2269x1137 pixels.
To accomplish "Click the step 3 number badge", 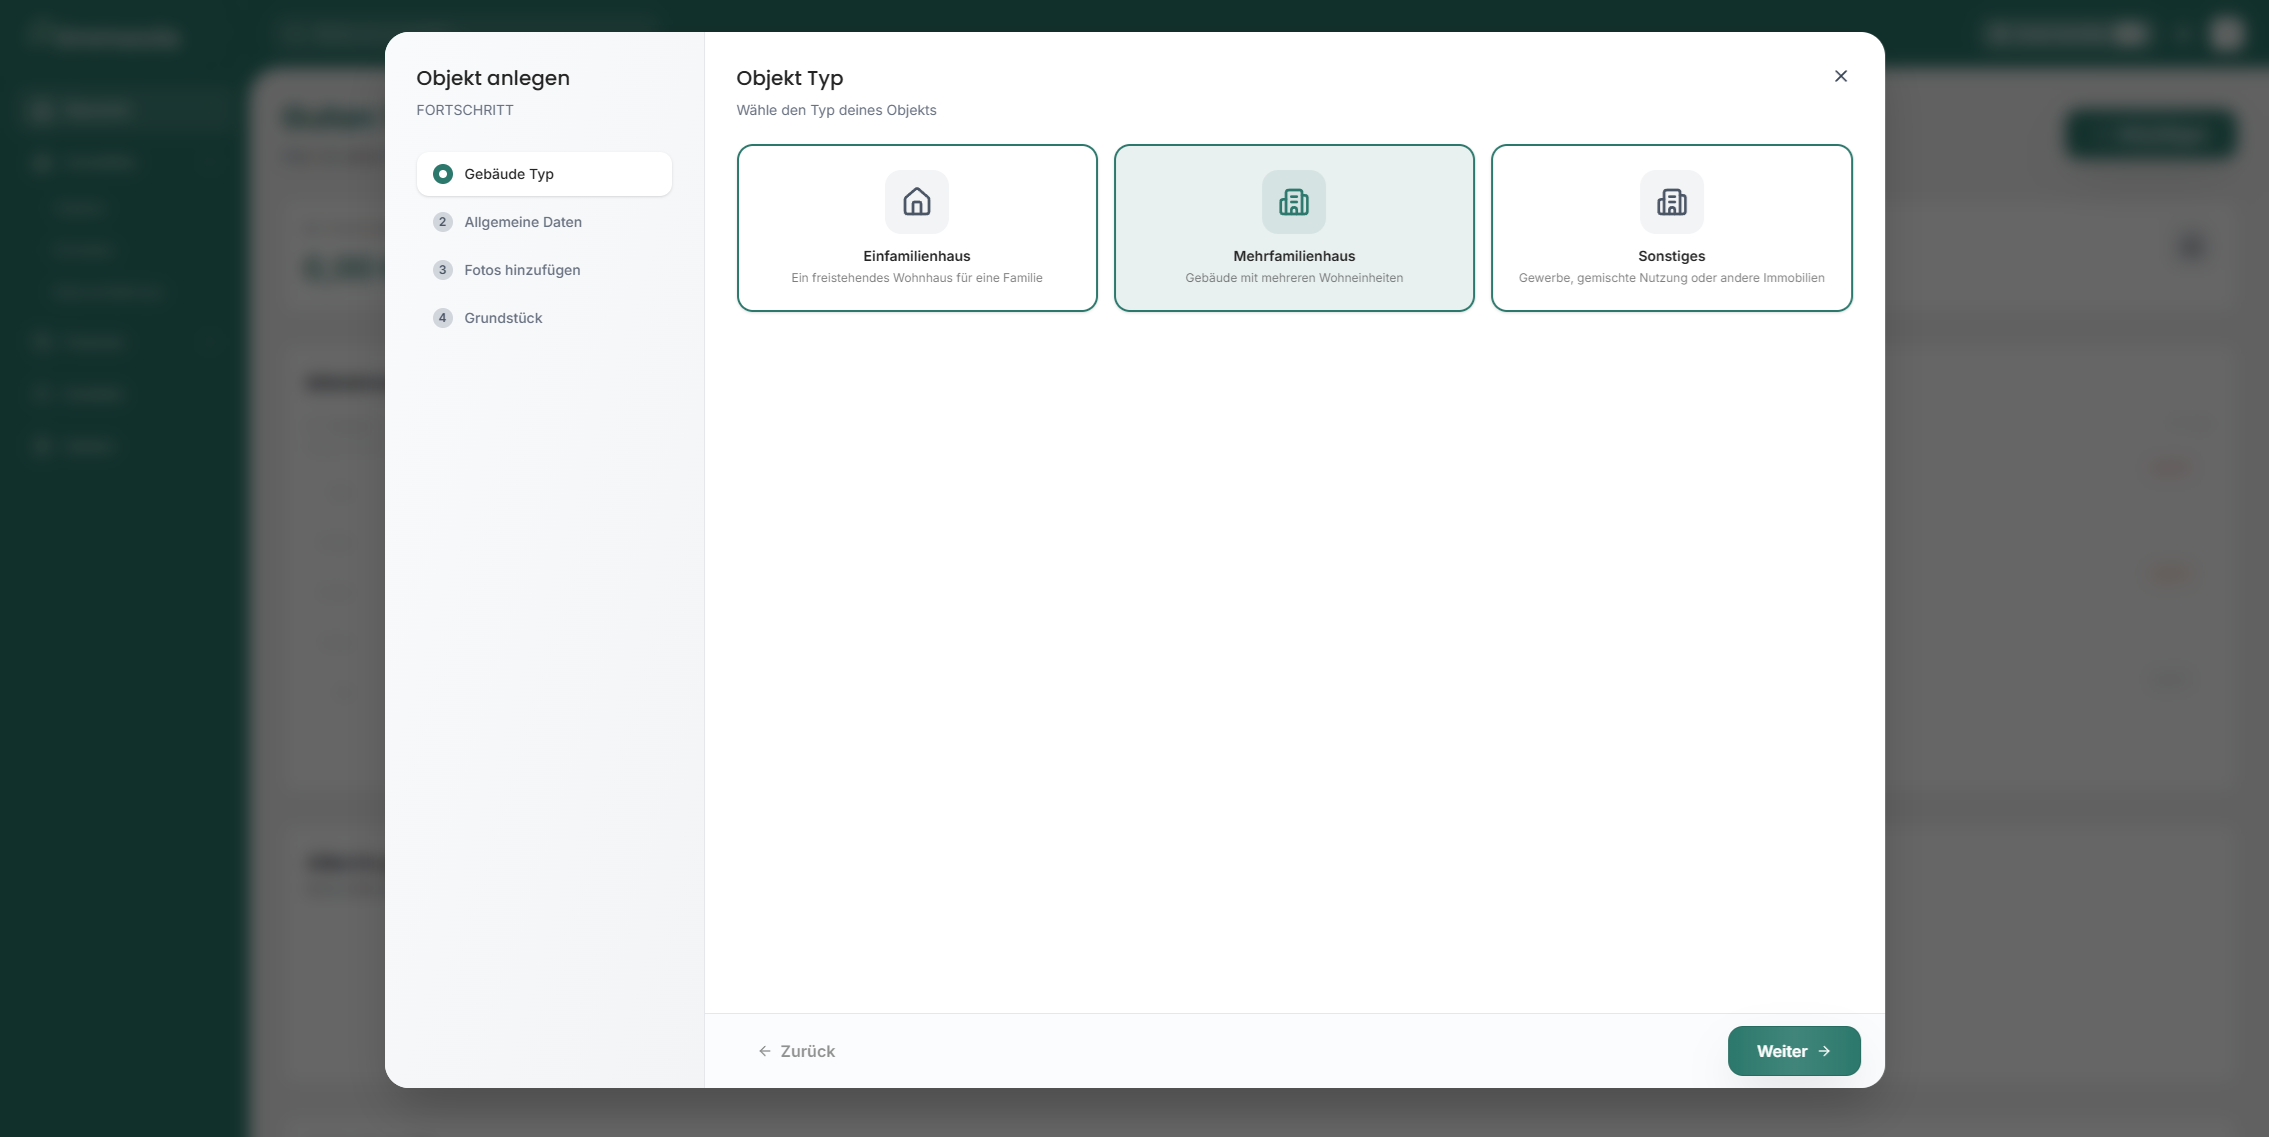I will [442, 270].
